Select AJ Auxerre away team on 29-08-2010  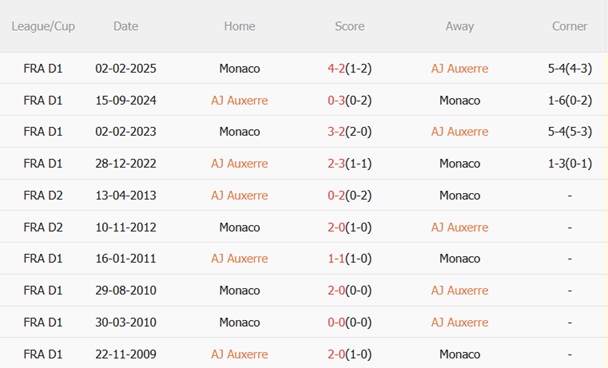tap(459, 290)
